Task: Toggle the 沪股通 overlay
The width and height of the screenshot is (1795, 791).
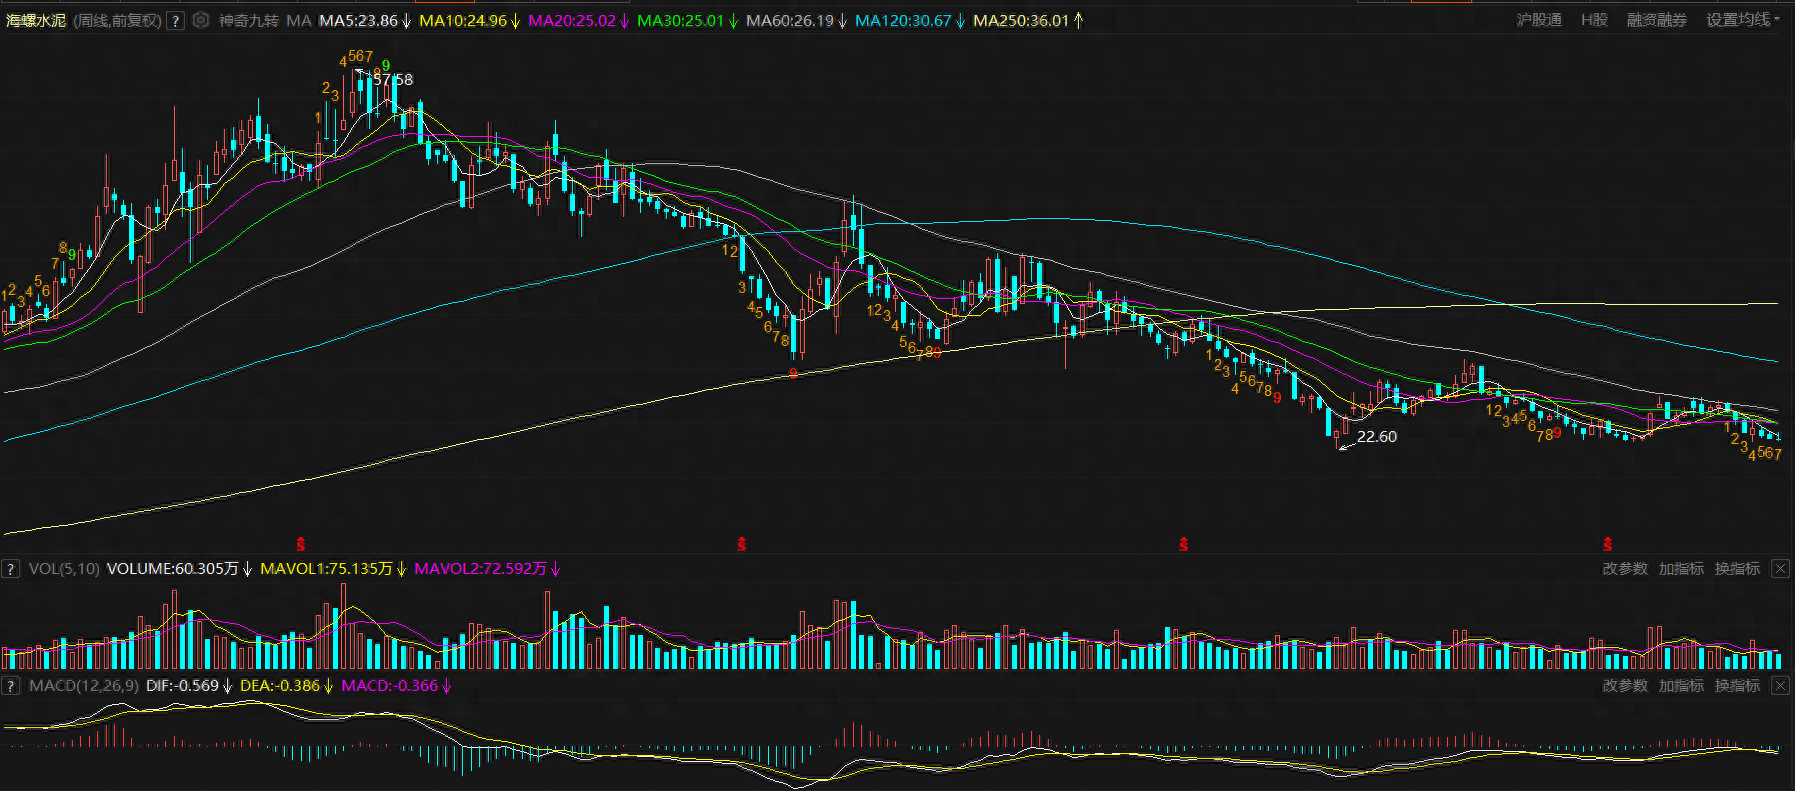Action: (x=1538, y=20)
